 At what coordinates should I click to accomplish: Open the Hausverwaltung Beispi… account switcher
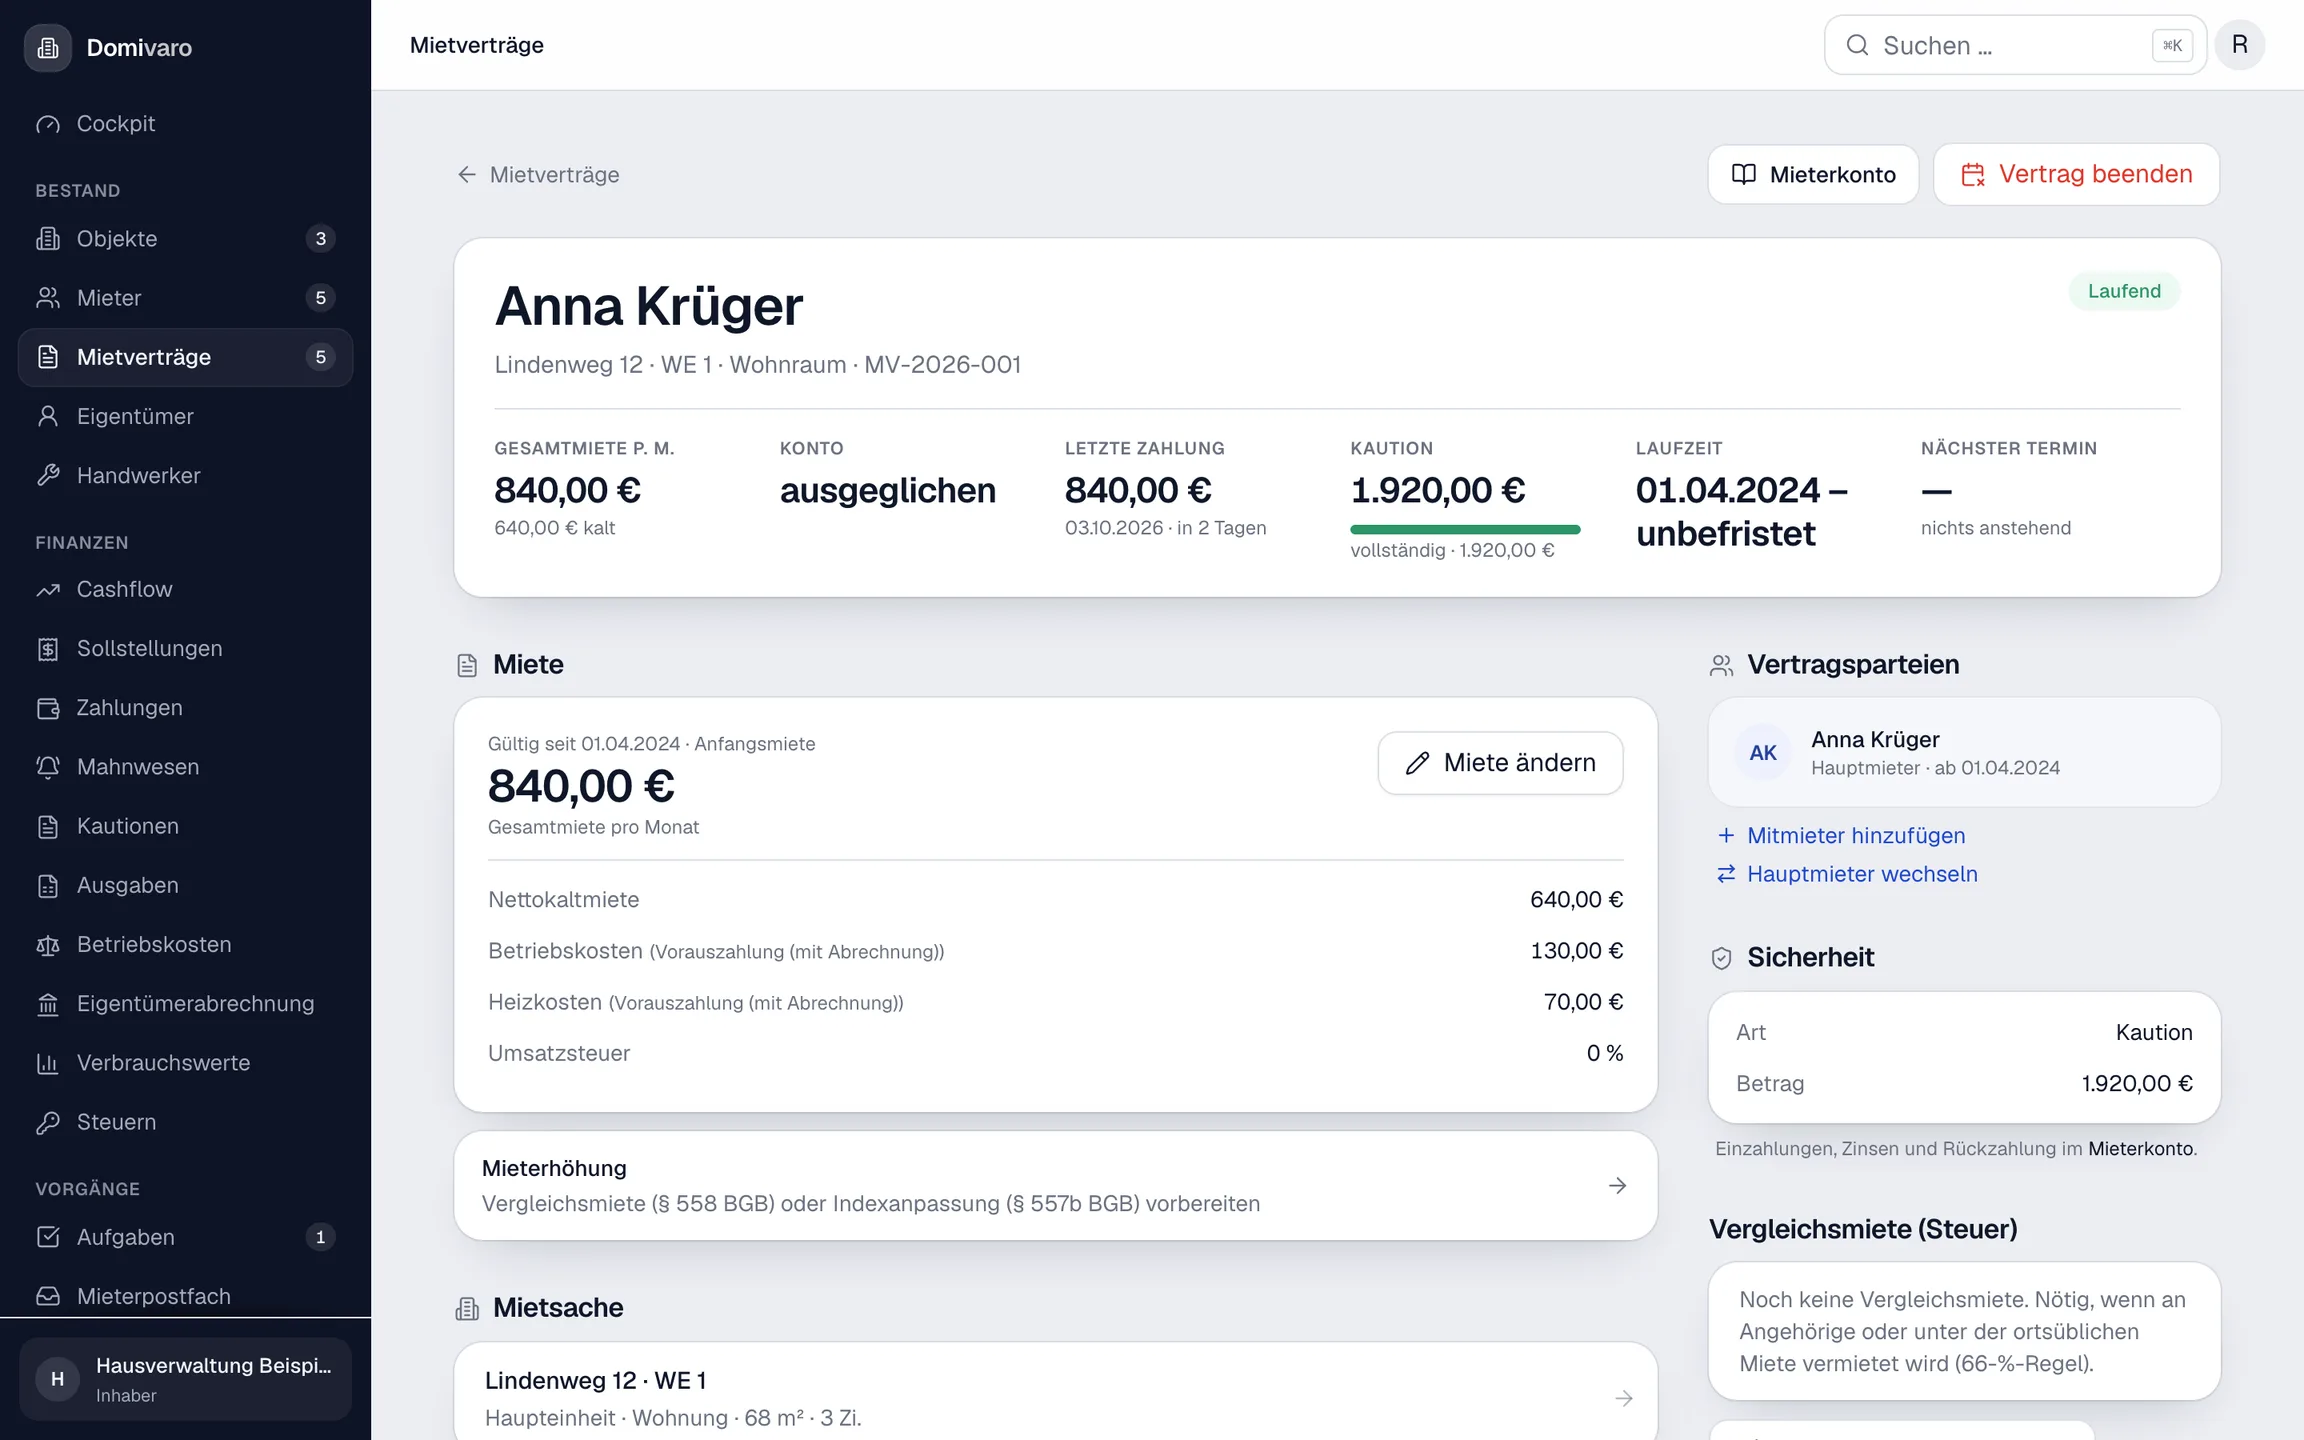click(186, 1379)
